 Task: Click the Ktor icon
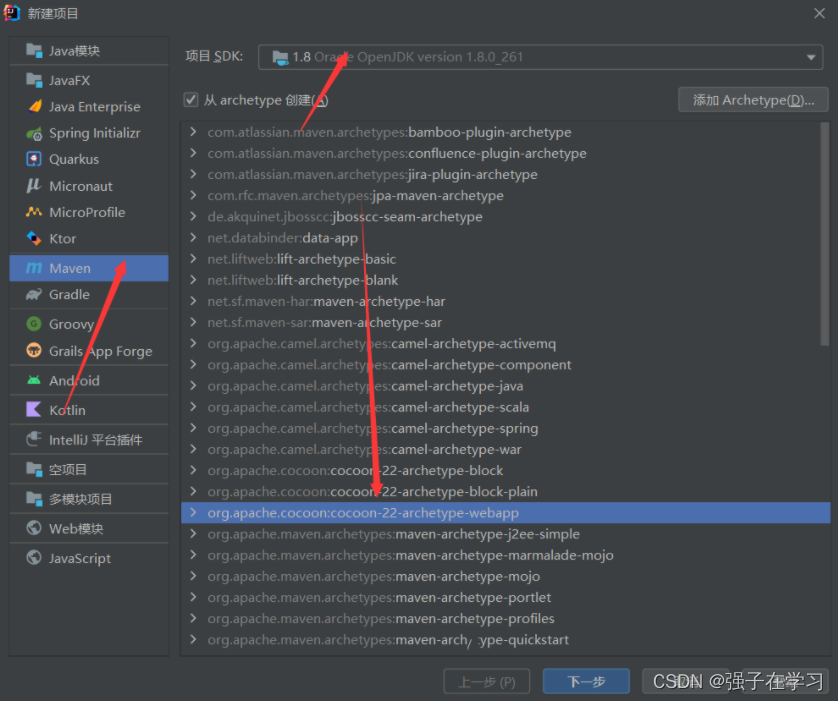click(x=34, y=238)
